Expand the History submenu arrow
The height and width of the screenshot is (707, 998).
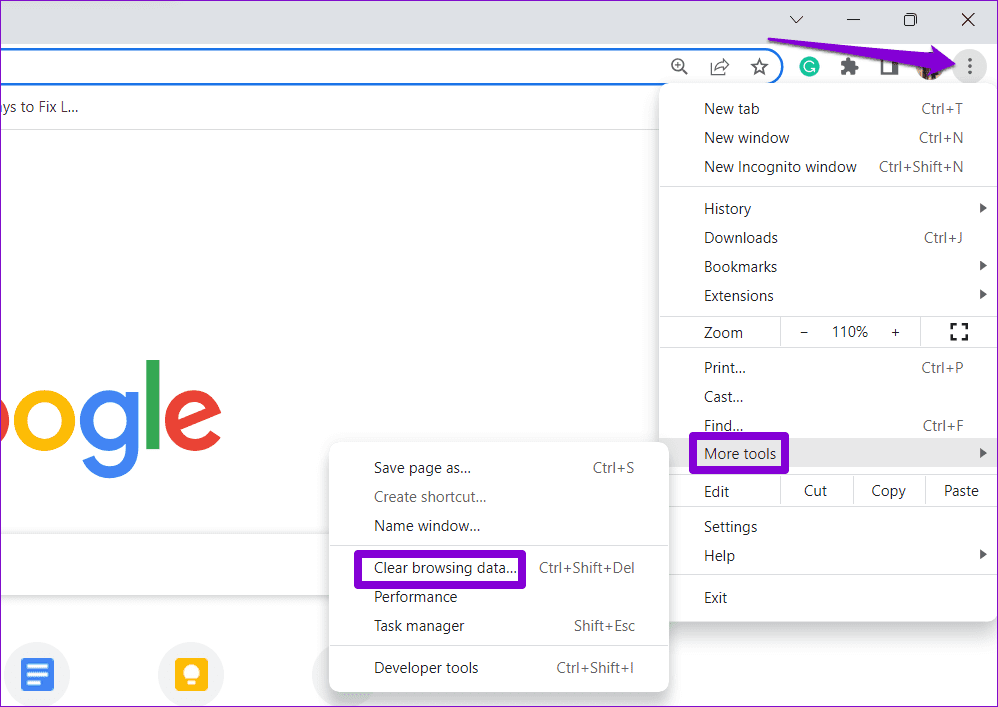tap(983, 208)
